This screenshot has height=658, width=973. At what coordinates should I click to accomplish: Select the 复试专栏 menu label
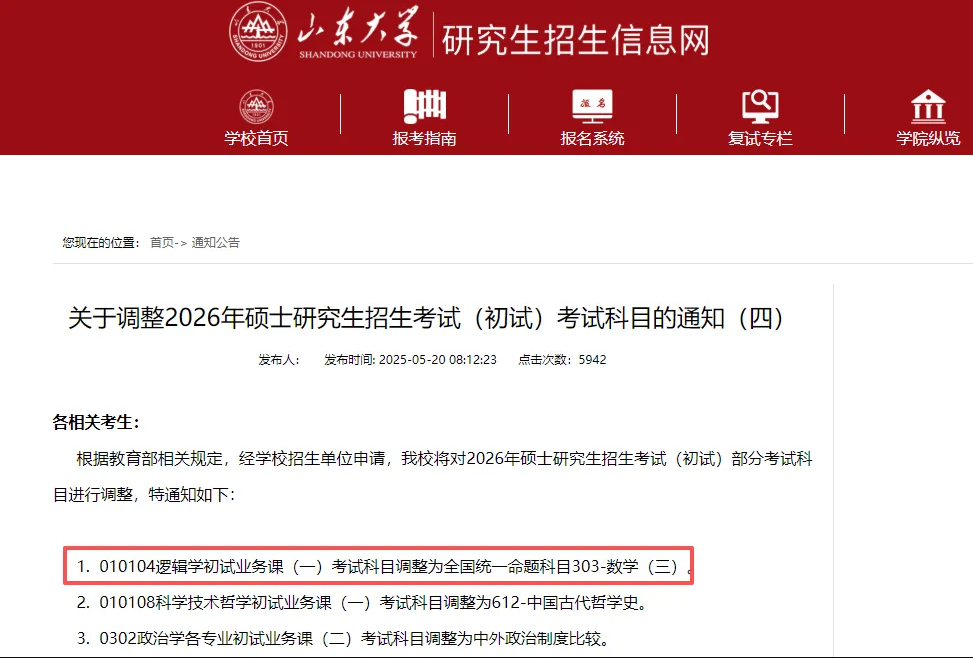click(760, 138)
